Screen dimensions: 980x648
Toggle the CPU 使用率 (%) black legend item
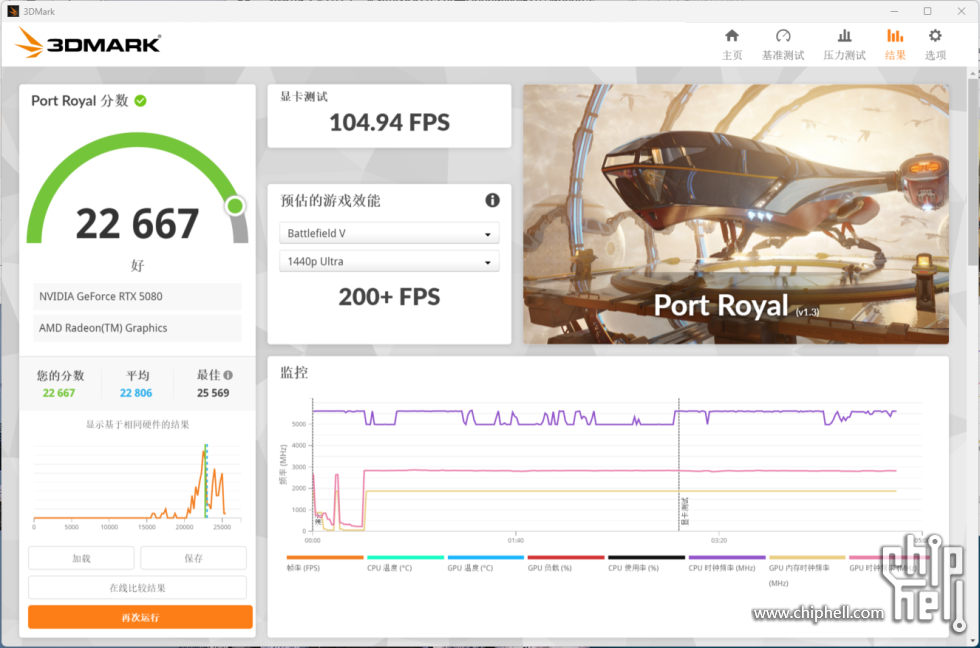[646, 563]
